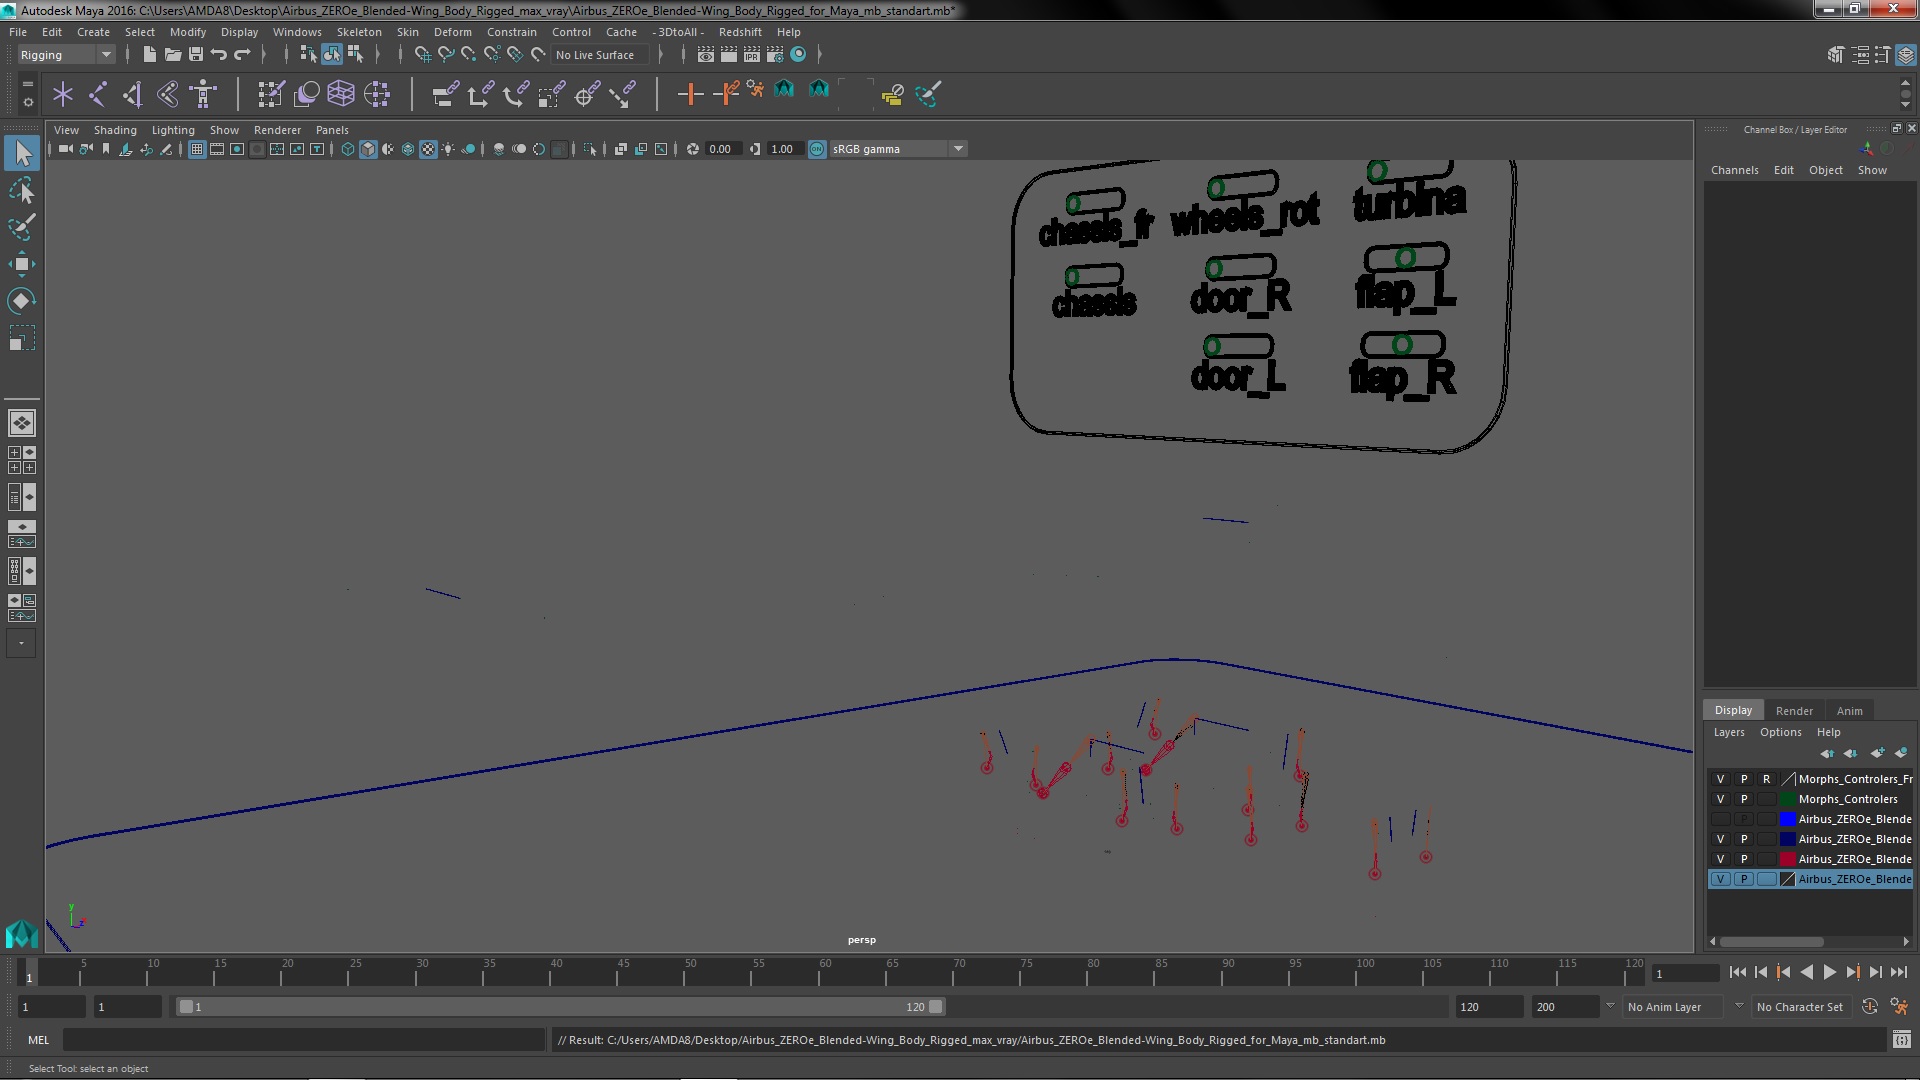Toggle visibility V of Morphs_Controlers_Fr layer

(x=1720, y=779)
